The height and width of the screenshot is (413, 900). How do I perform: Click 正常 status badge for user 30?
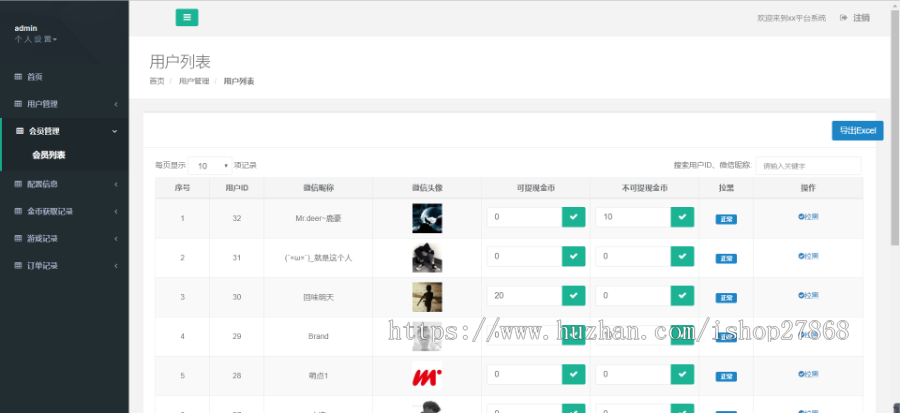point(726,298)
